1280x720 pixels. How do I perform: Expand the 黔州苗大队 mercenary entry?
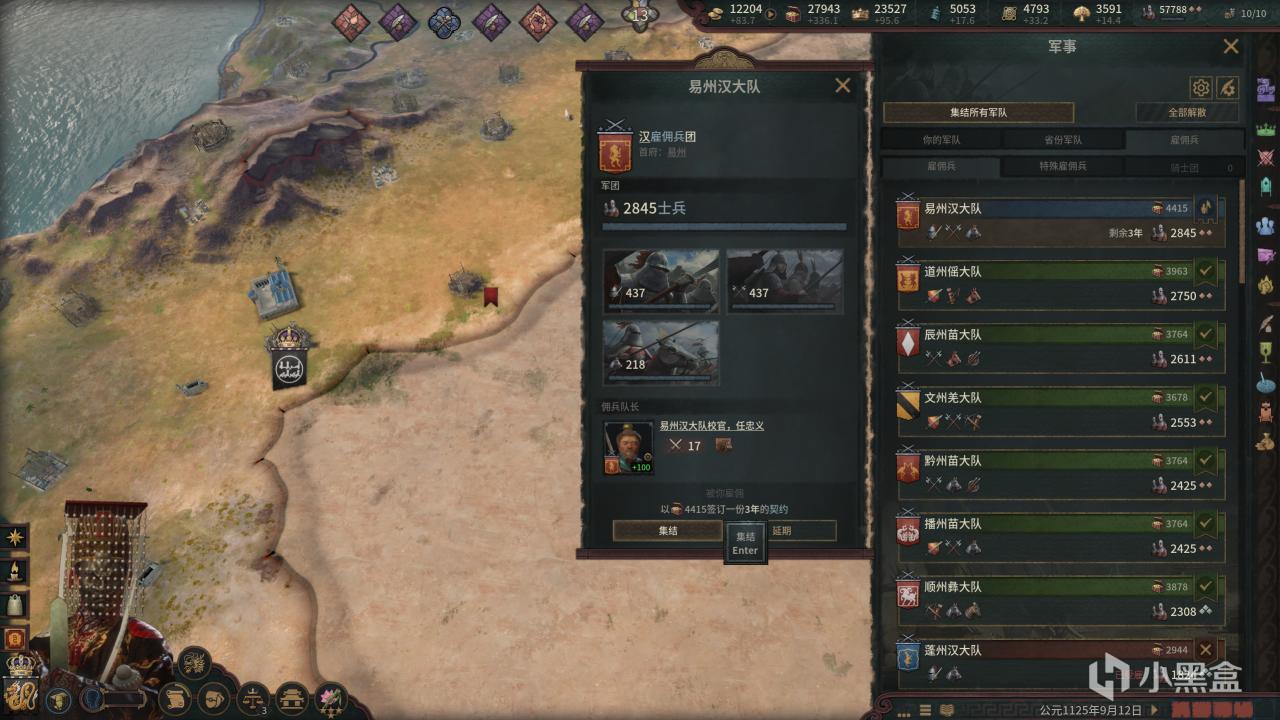click(x=1060, y=472)
